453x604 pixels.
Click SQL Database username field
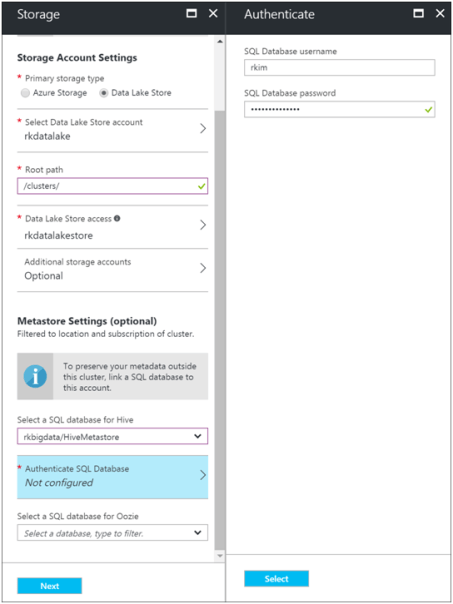tap(340, 67)
